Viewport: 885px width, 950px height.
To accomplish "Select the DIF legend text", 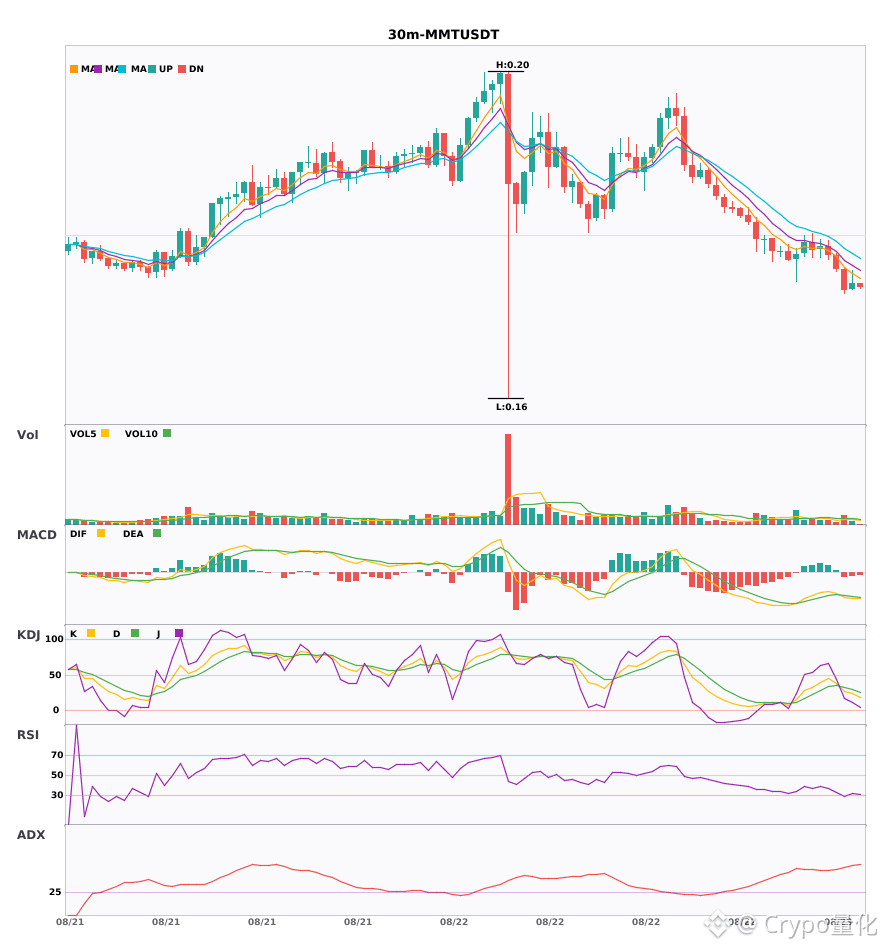I will (x=78, y=534).
